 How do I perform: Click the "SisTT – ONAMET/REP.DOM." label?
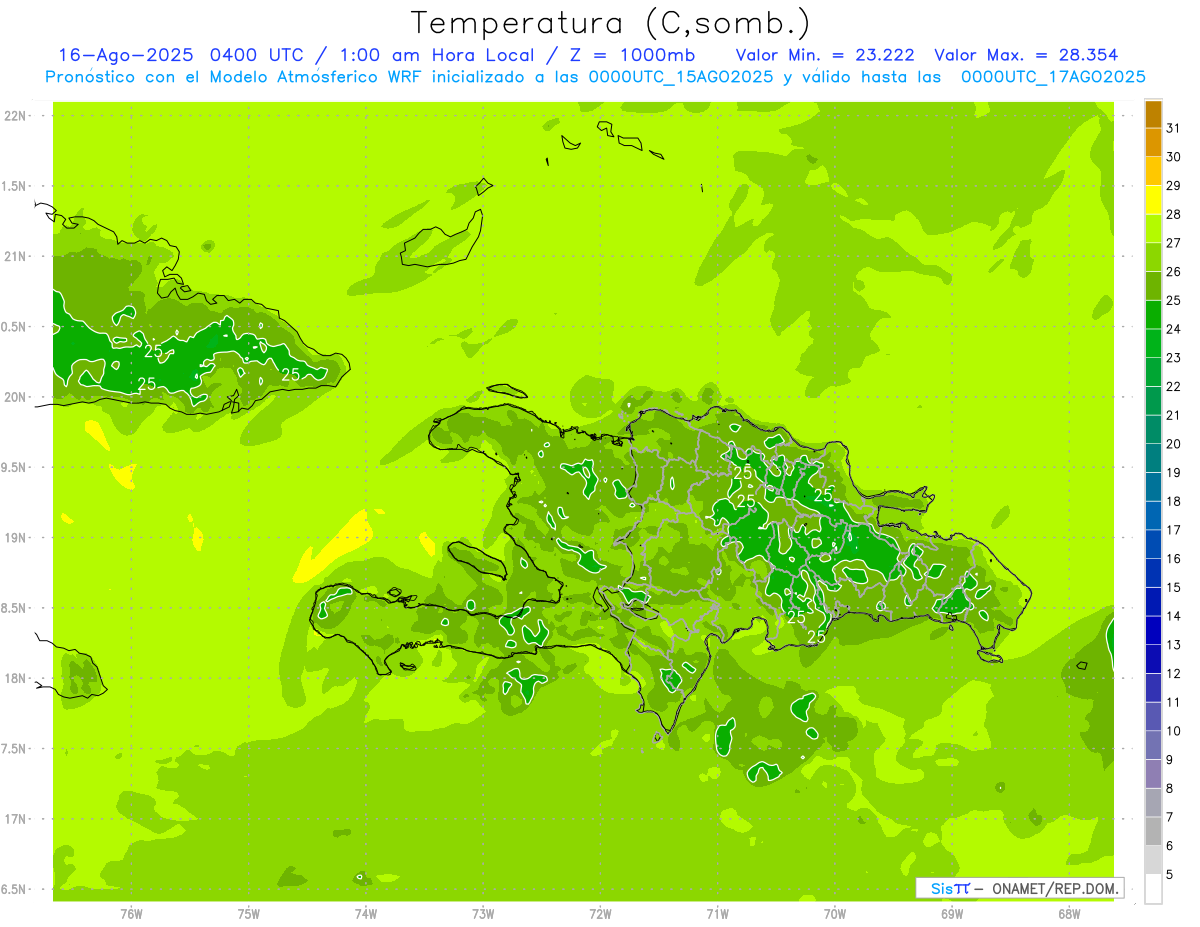(x=1020, y=888)
